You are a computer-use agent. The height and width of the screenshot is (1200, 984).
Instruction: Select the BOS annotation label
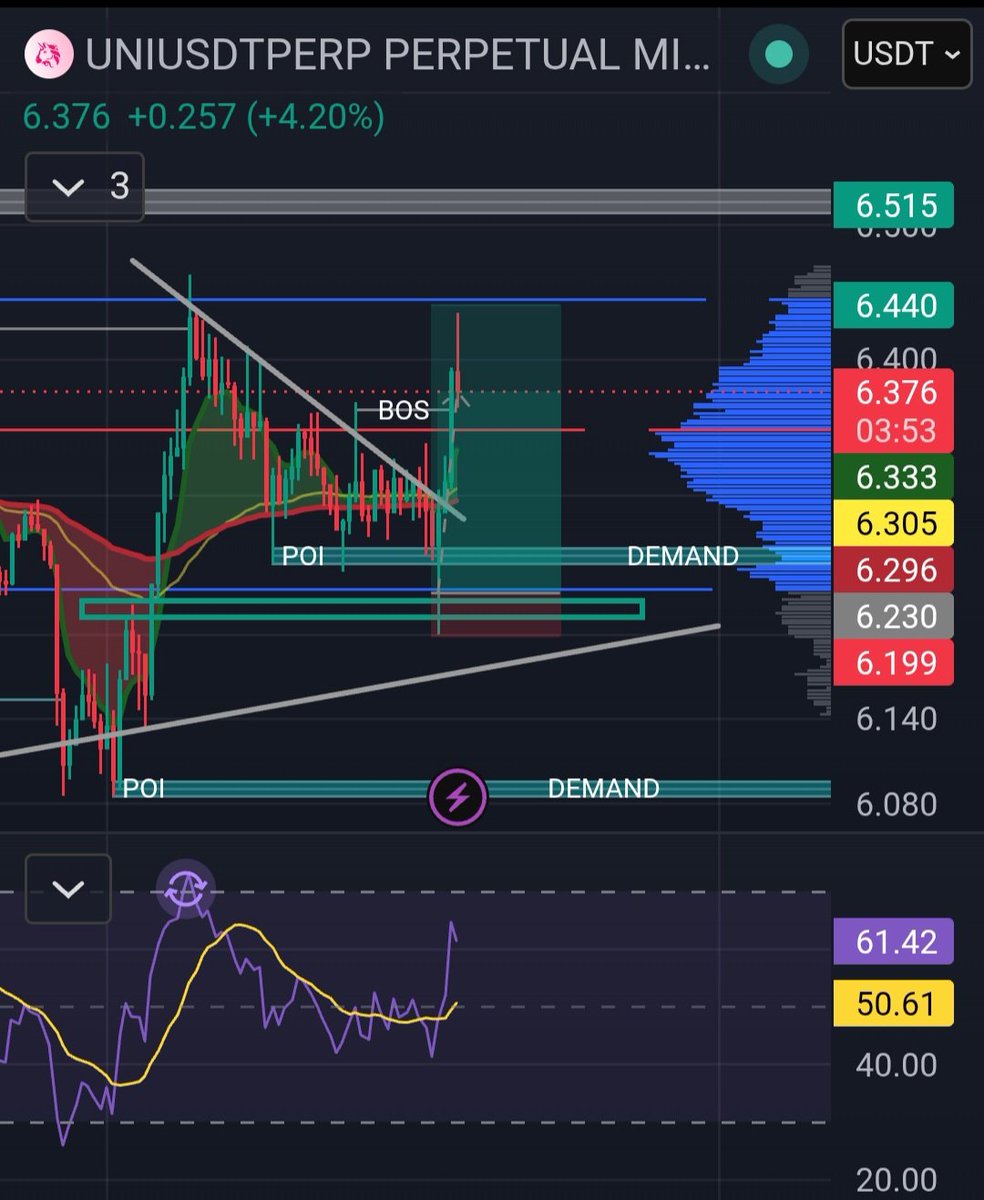[403, 410]
